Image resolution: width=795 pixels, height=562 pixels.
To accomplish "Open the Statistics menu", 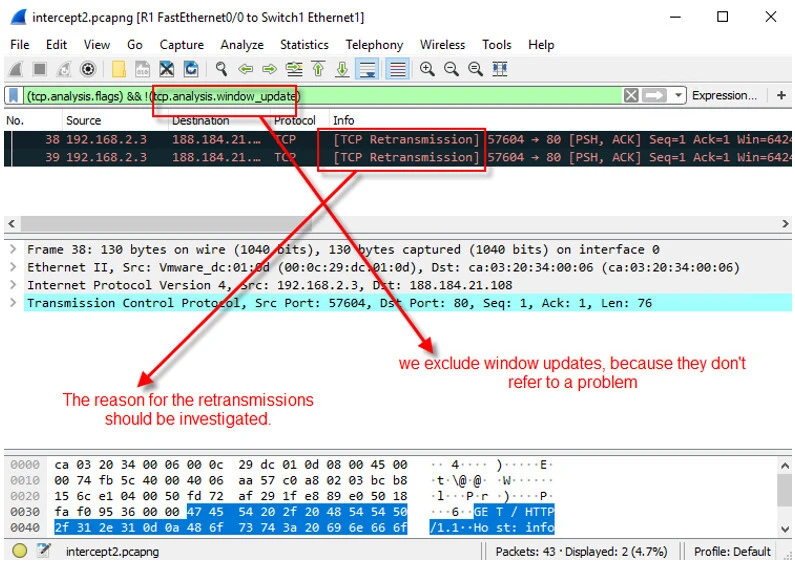I will 304,45.
